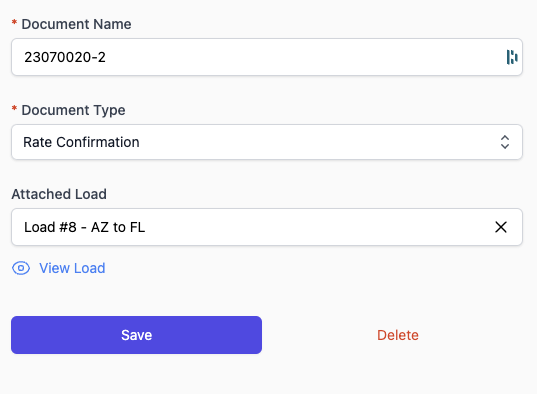Click the Document Name label
Viewport: 537px width, 394px height.
pos(76,24)
